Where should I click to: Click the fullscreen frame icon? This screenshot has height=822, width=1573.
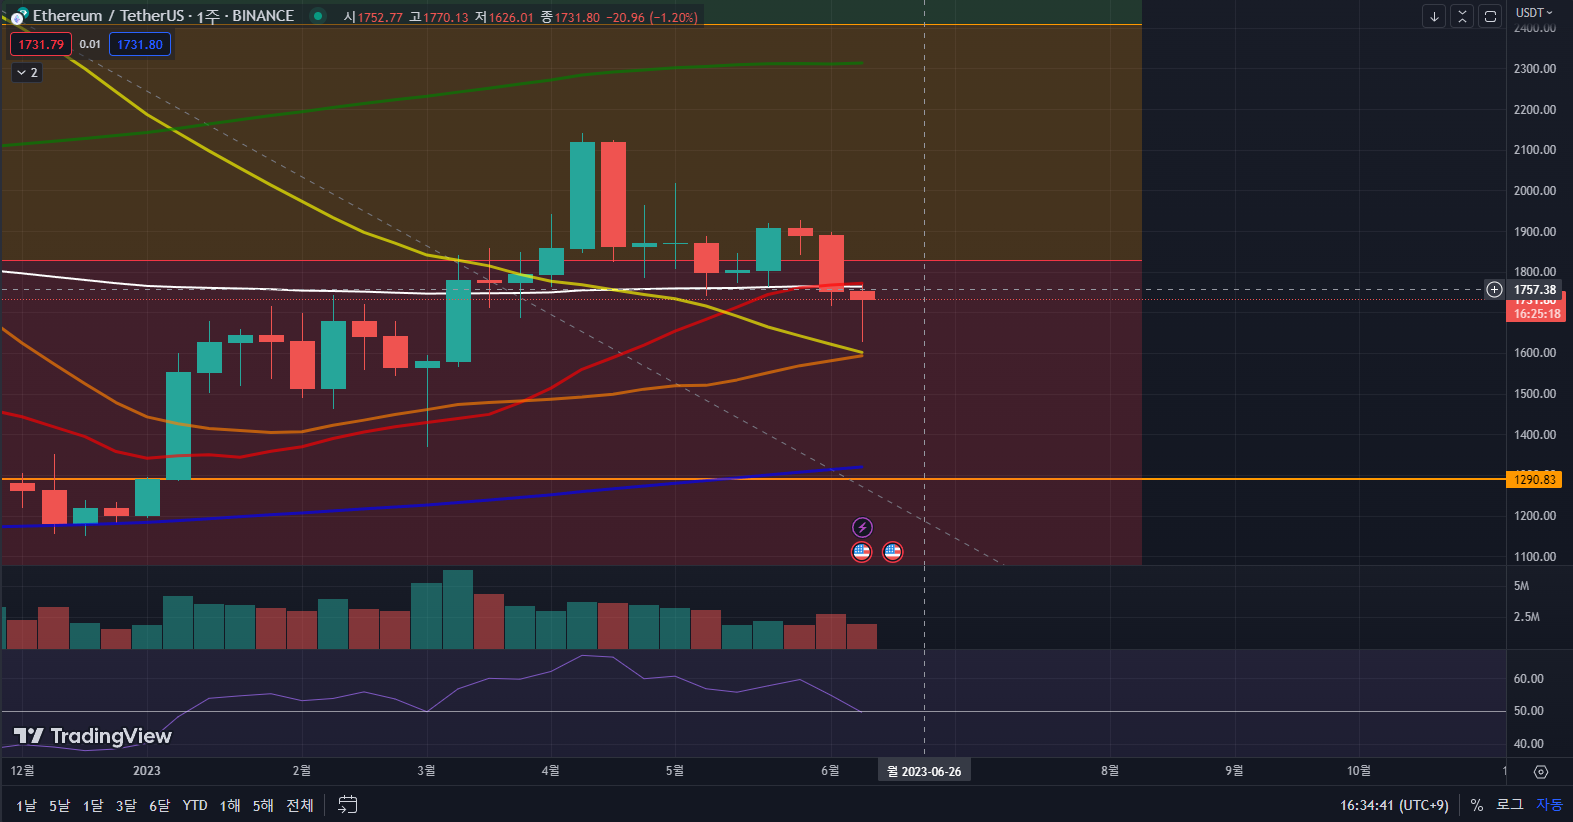[1490, 16]
